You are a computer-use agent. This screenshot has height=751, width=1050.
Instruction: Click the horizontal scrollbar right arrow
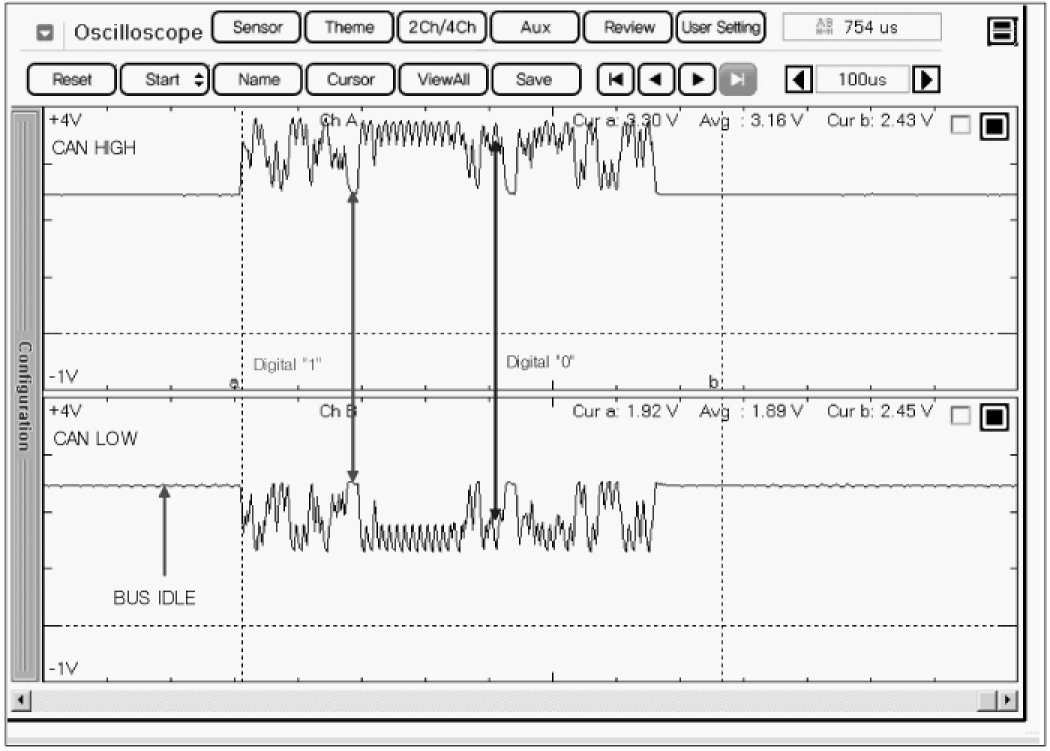tap(1008, 701)
